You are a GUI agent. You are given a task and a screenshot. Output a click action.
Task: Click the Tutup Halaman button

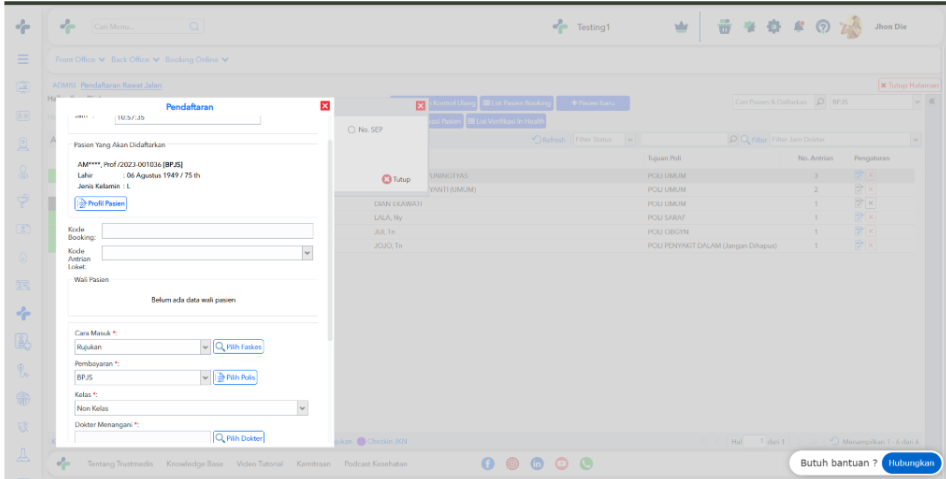(909, 86)
